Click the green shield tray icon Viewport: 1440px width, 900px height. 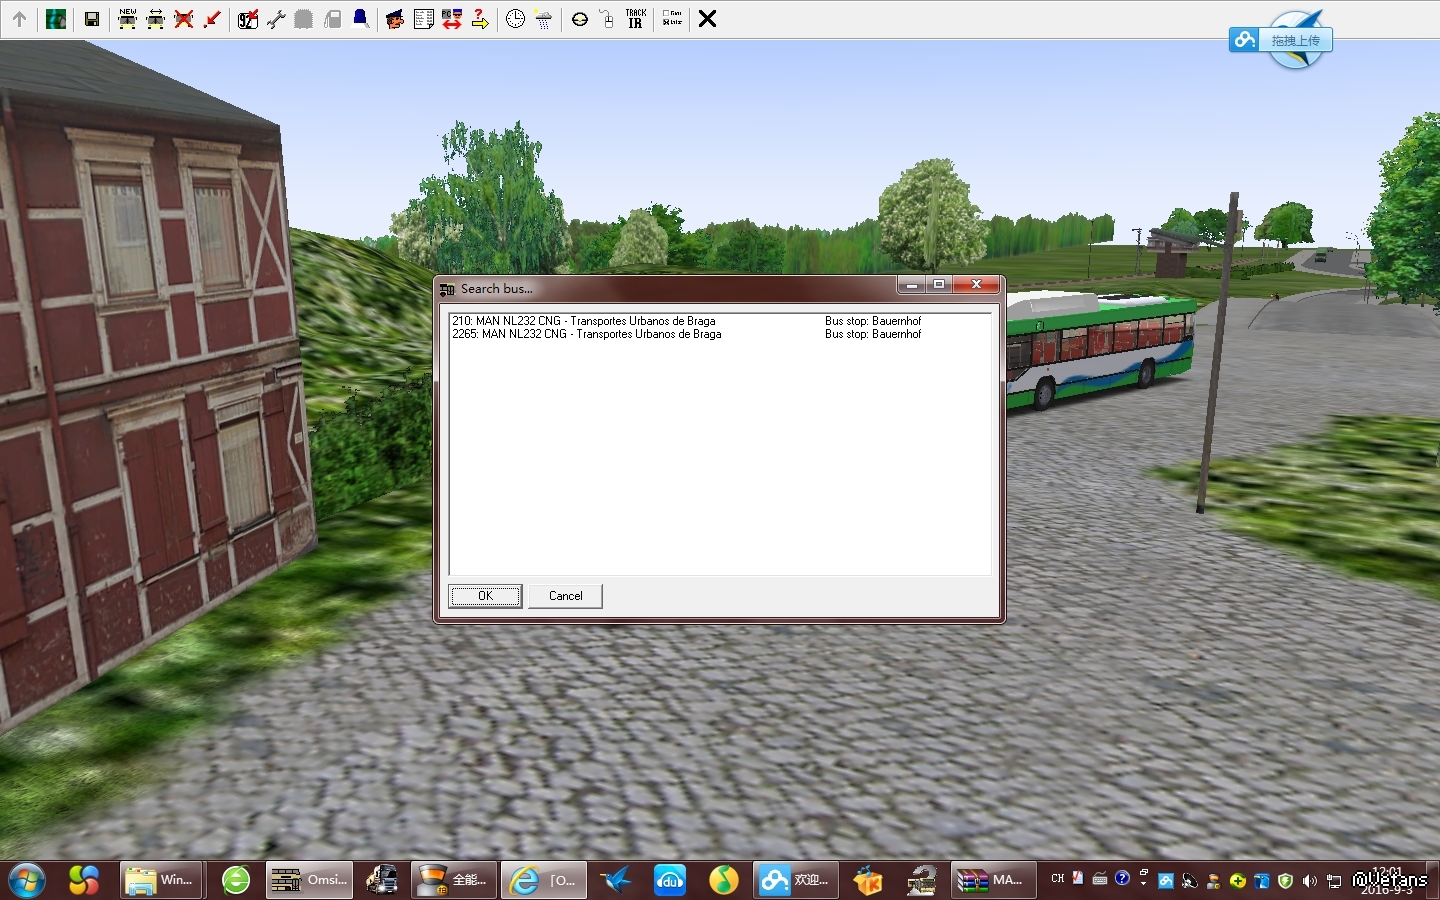coord(1286,881)
